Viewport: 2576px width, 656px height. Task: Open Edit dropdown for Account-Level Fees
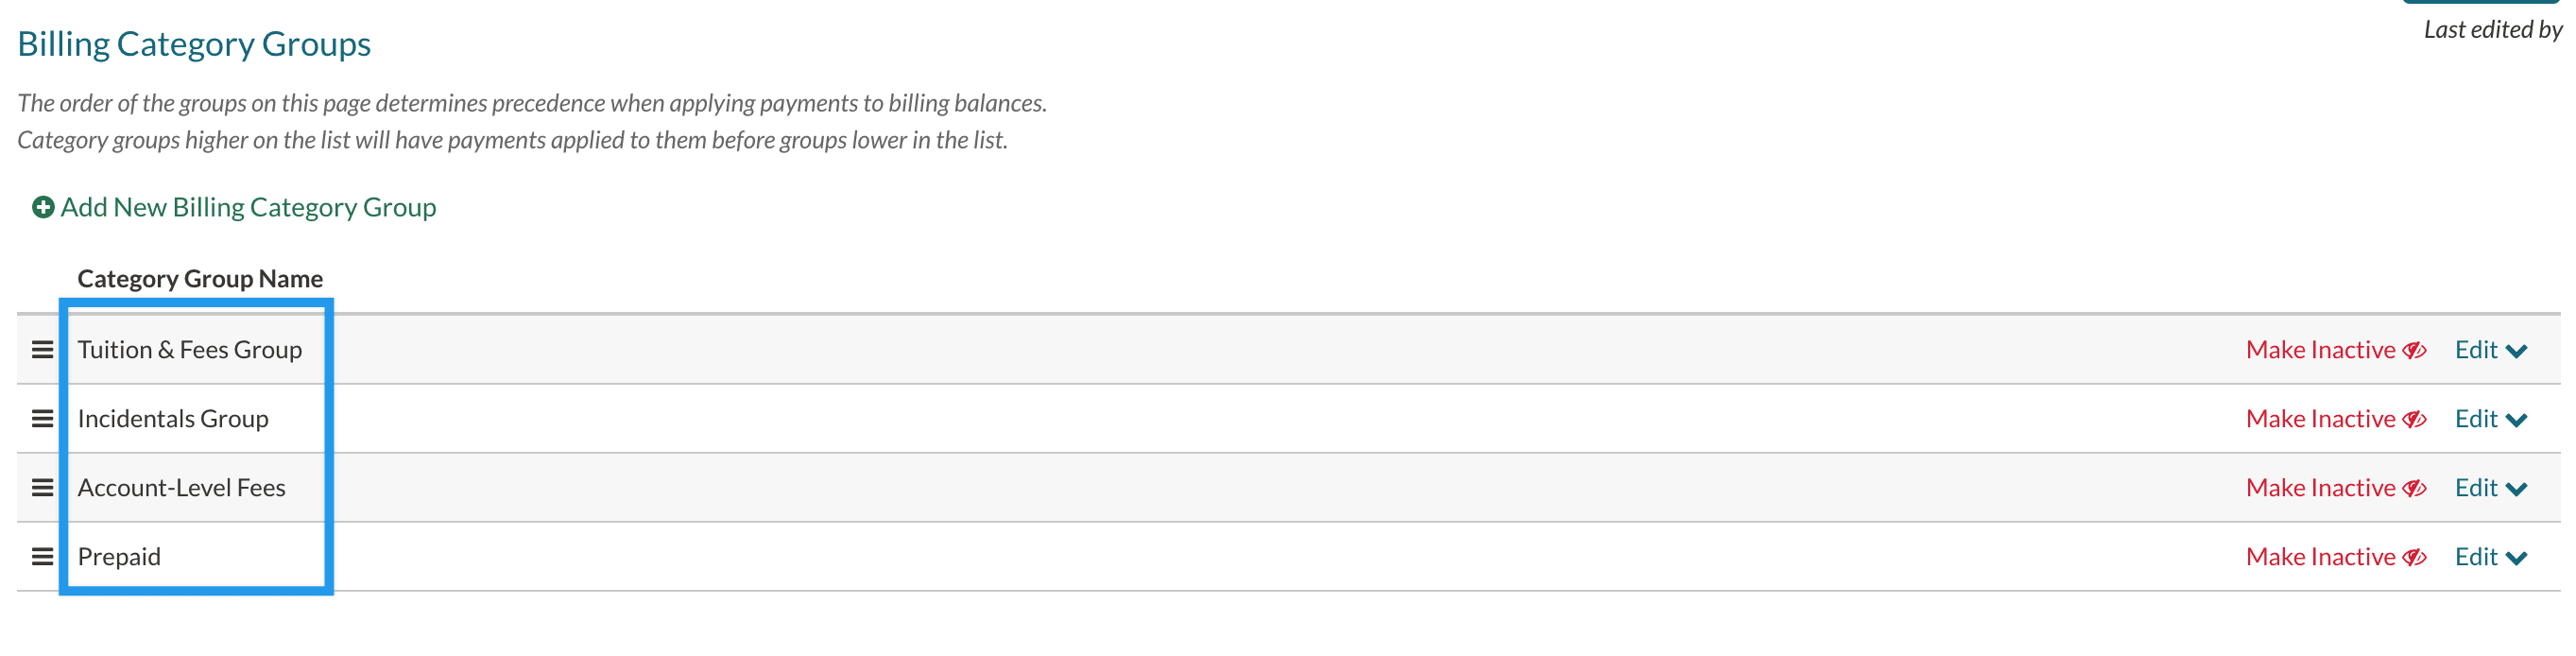pyautogui.click(x=2490, y=488)
